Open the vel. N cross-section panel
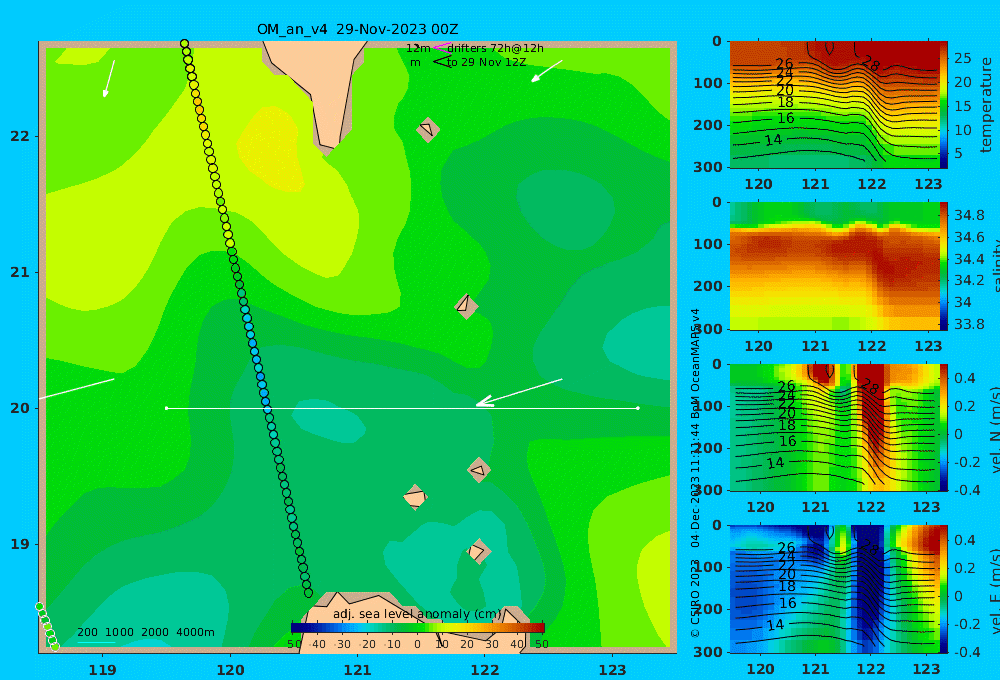The width and height of the screenshot is (1000, 680). (x=835, y=427)
